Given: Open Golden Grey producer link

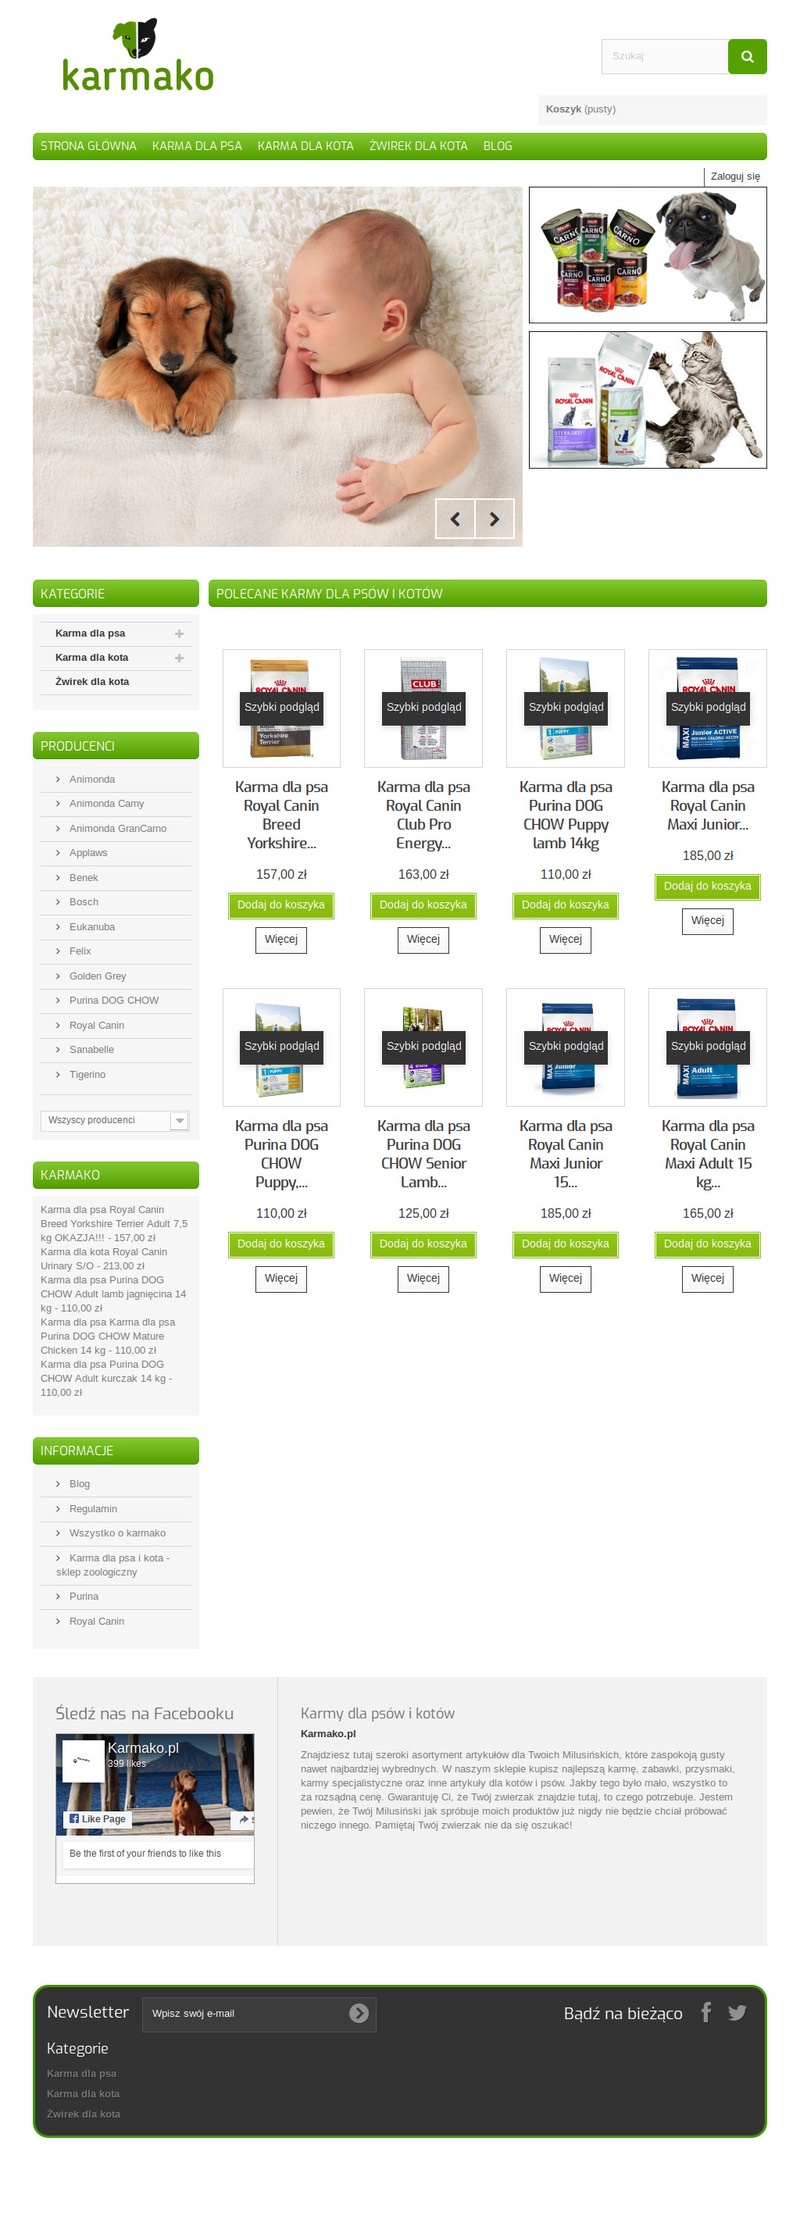Looking at the screenshot, I should click(98, 976).
